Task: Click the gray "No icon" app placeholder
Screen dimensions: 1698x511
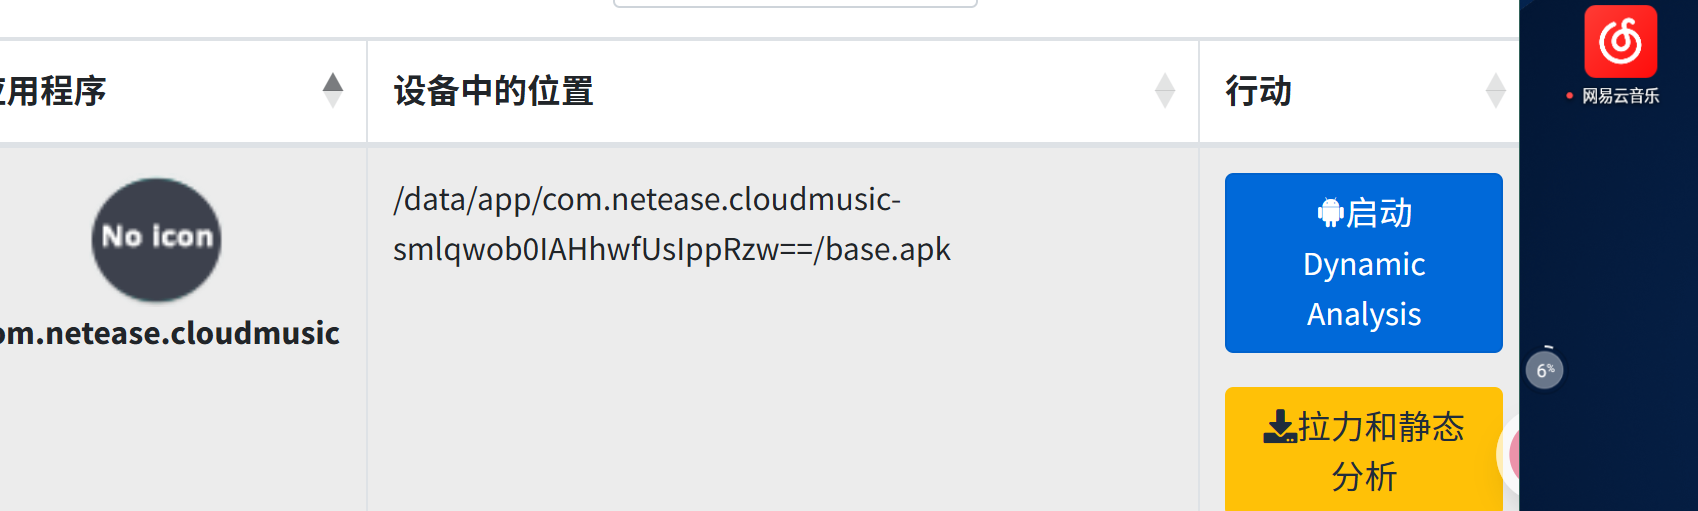Action: (157, 240)
